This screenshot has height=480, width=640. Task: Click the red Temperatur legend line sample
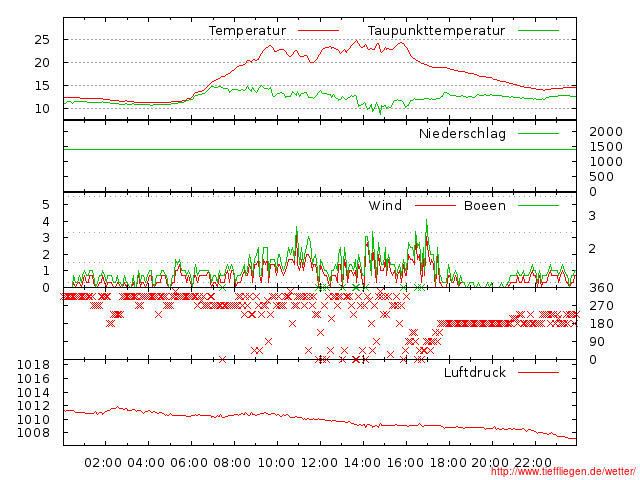[318, 31]
